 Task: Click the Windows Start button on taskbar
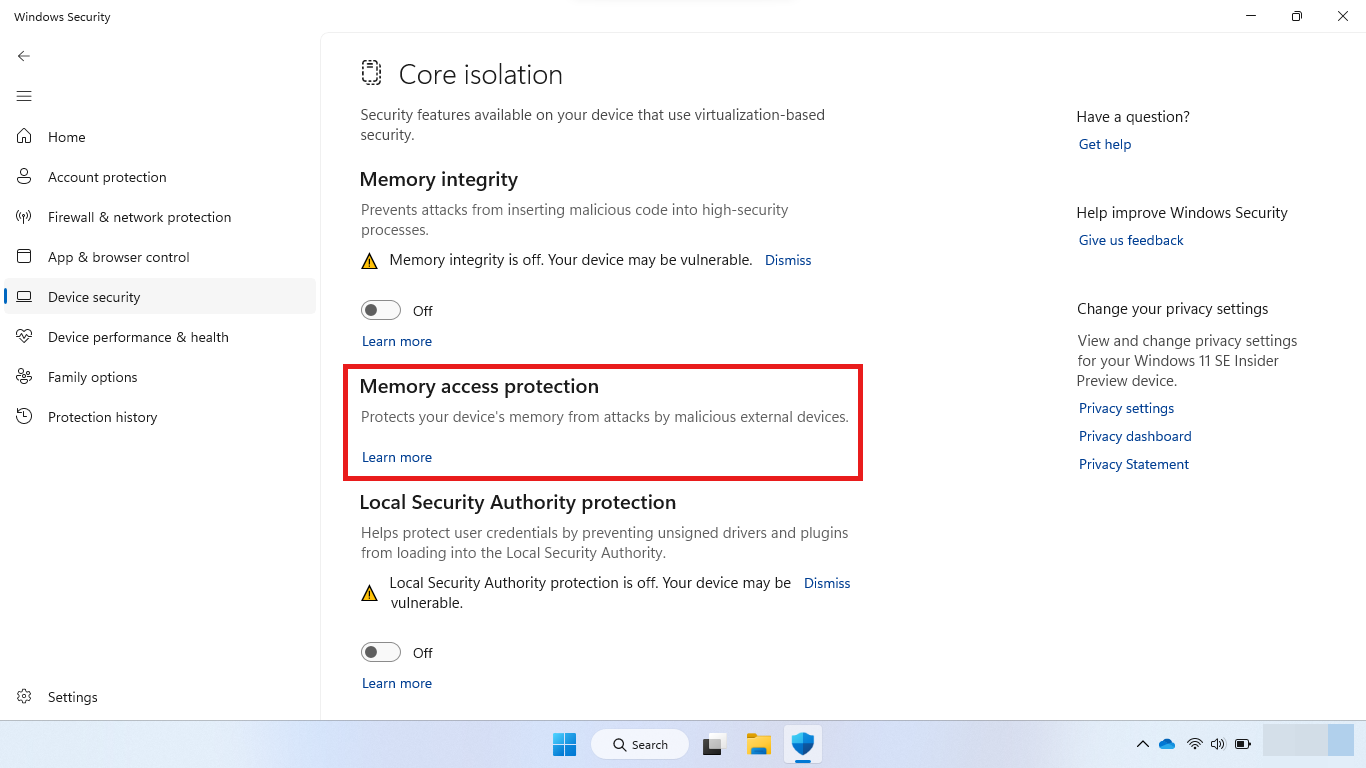click(565, 745)
